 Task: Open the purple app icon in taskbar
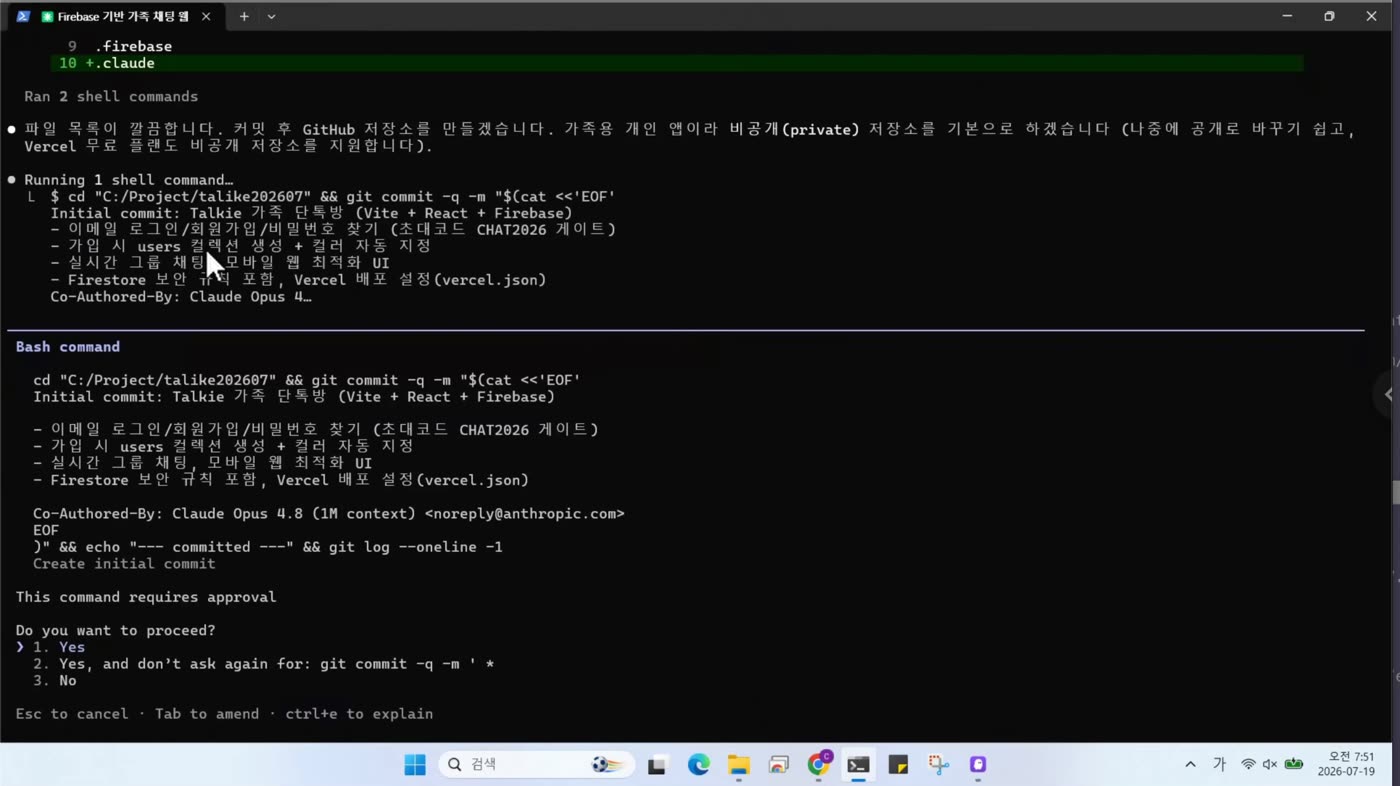pyautogui.click(x=978, y=765)
